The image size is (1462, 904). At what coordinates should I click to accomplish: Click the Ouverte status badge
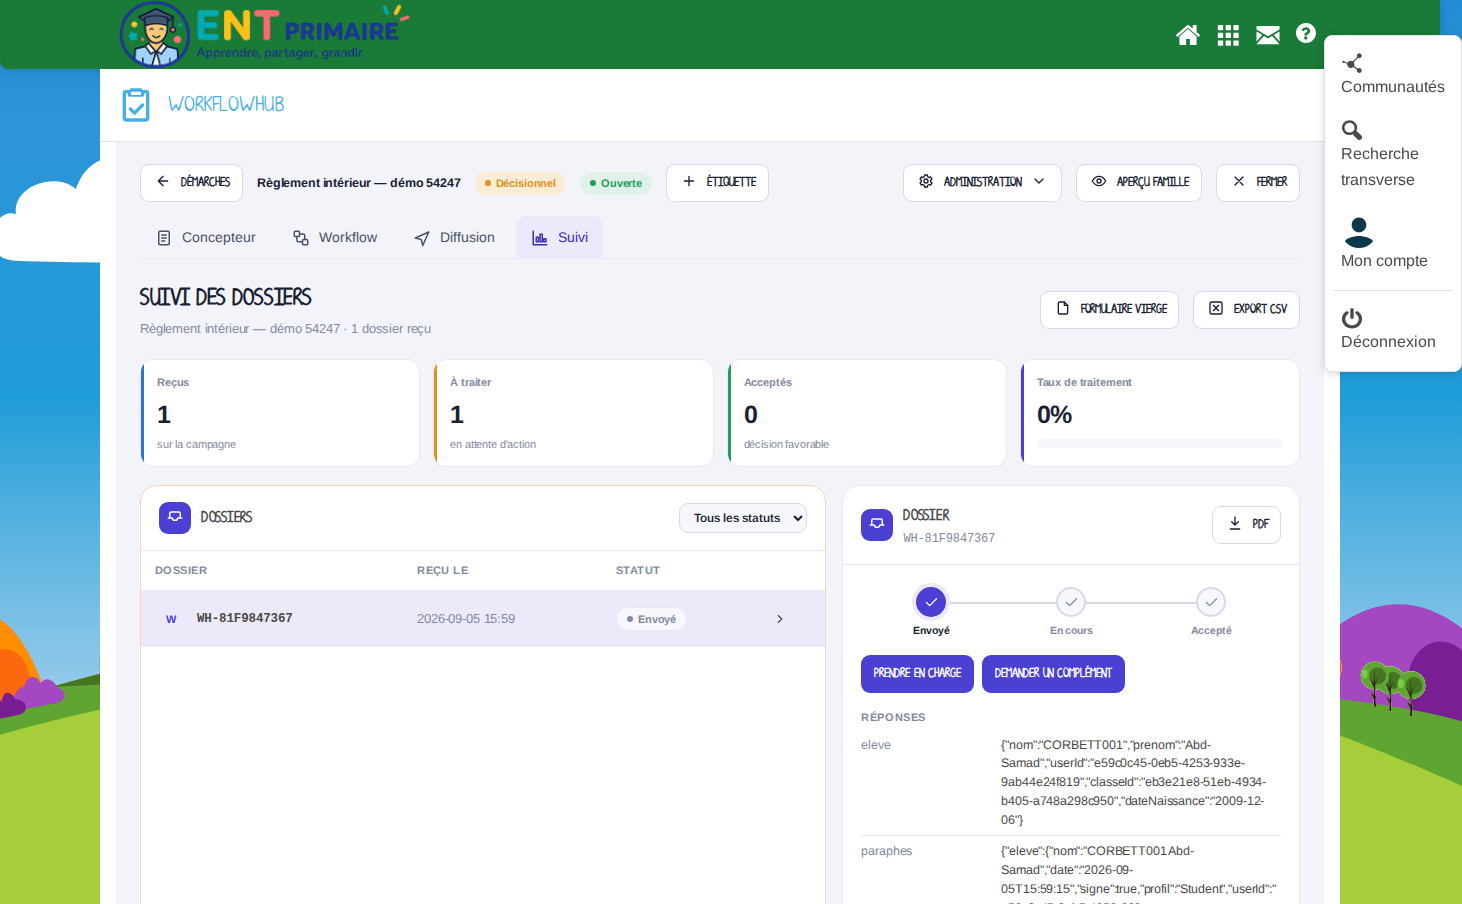(615, 183)
